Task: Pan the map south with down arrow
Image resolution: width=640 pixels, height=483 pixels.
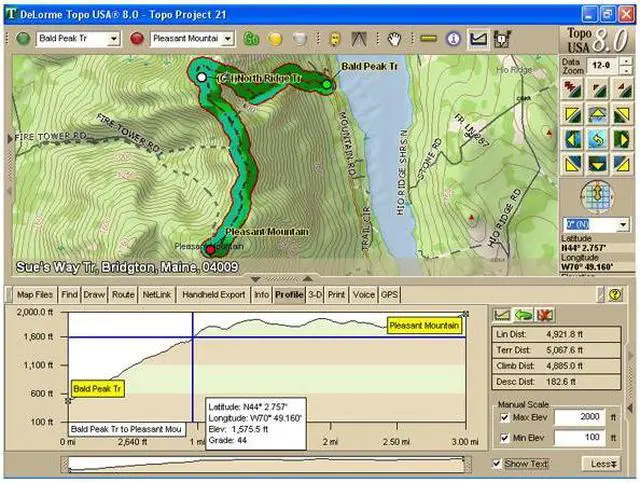Action: click(597, 162)
